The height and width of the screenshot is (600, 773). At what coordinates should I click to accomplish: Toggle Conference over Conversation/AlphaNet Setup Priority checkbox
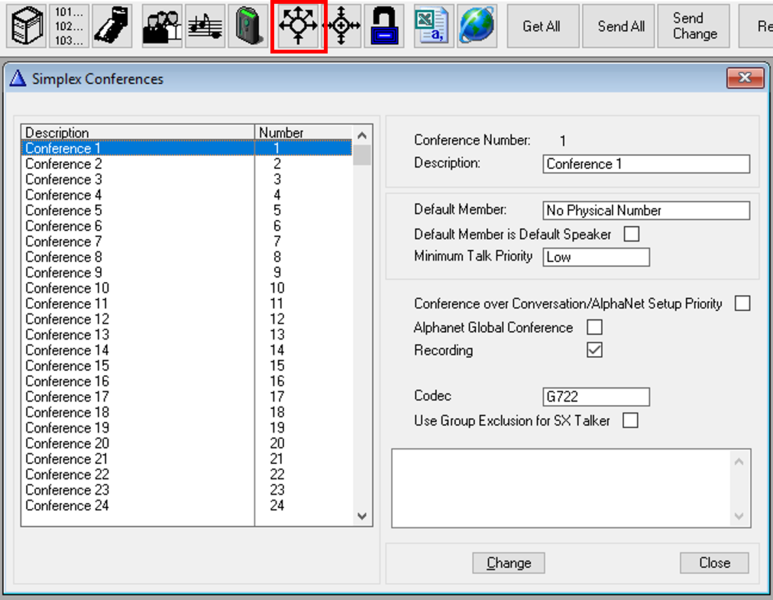click(x=742, y=303)
